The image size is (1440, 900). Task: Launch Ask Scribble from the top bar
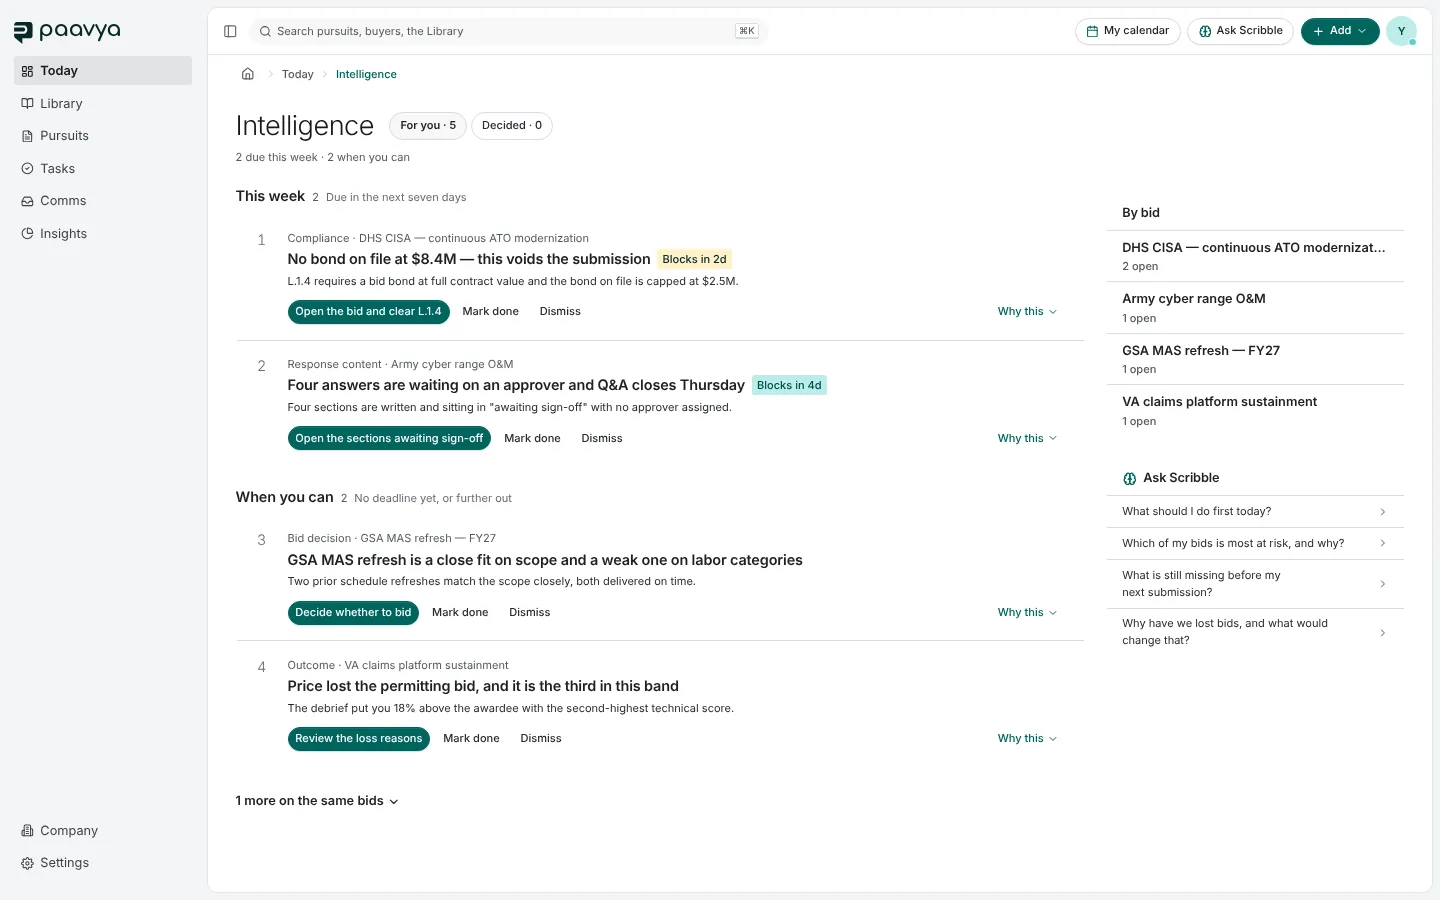click(1240, 31)
